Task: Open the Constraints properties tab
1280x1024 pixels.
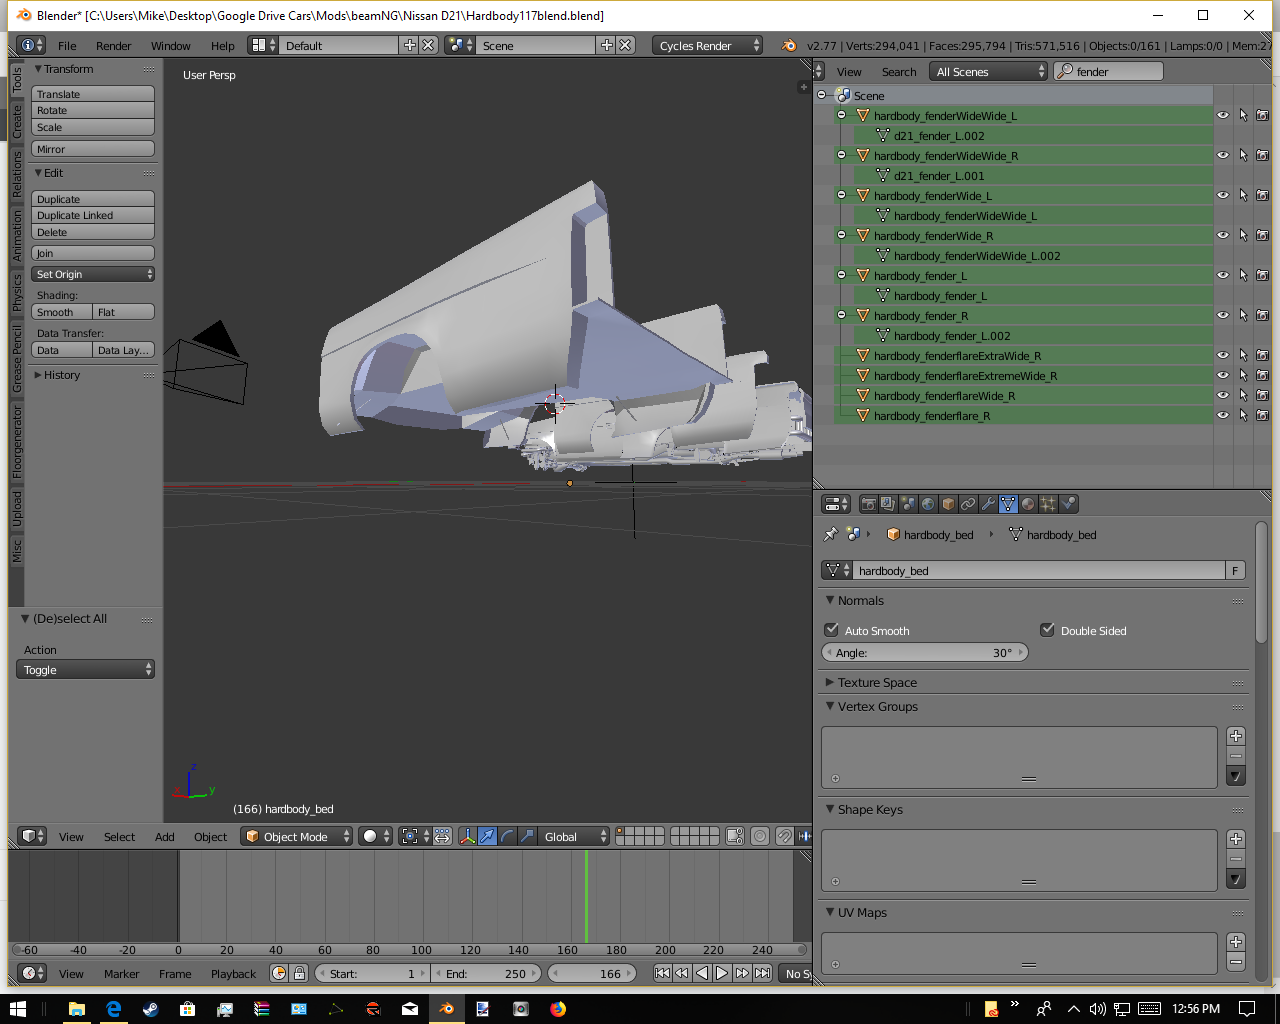Action: tap(968, 504)
